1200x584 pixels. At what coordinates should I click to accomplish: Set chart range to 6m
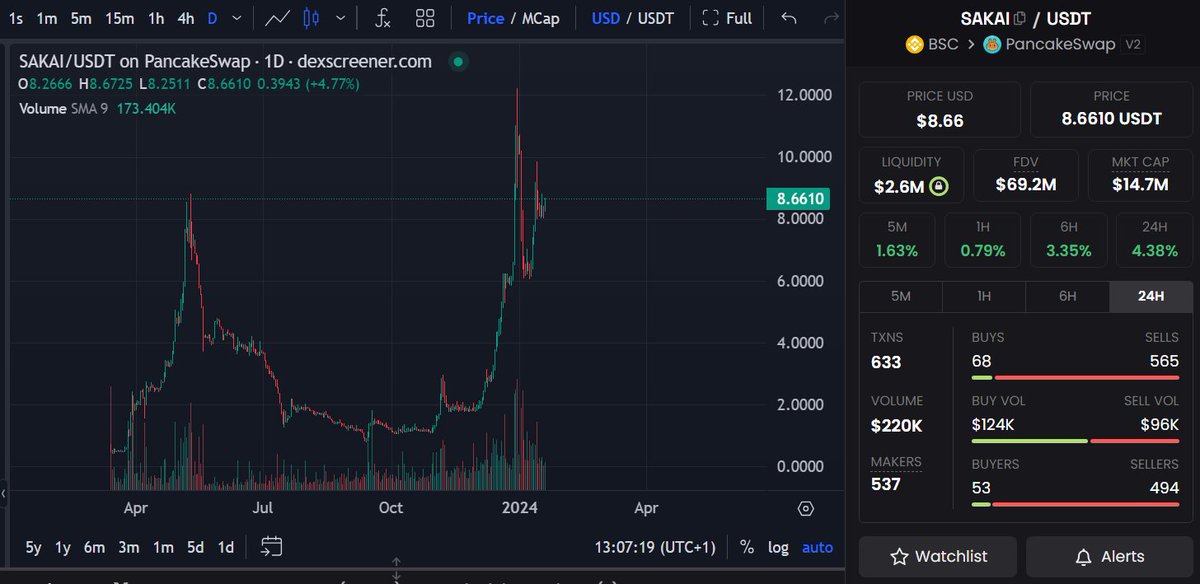[94, 547]
